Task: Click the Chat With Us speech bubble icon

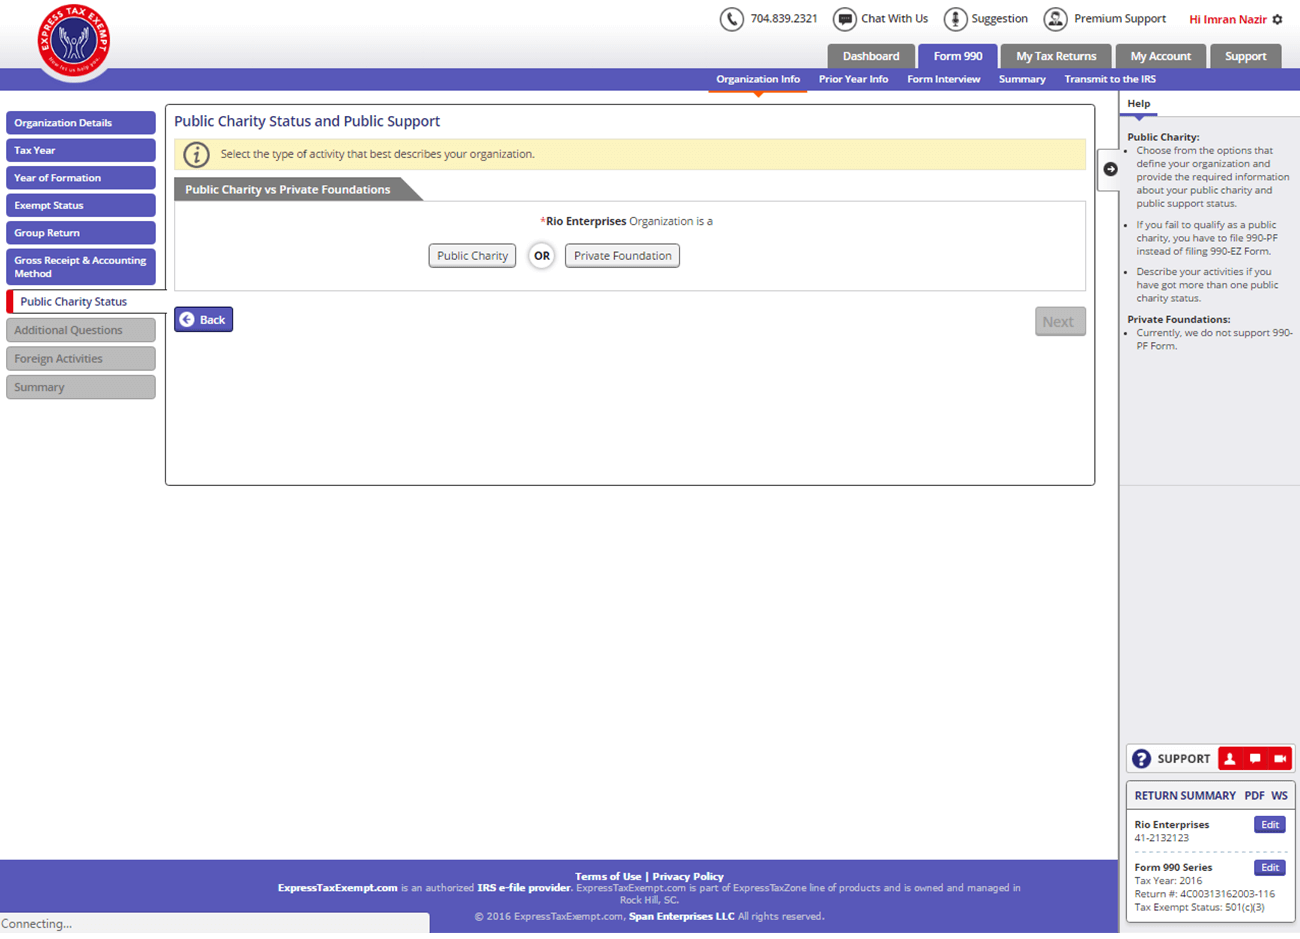Action: [x=845, y=19]
